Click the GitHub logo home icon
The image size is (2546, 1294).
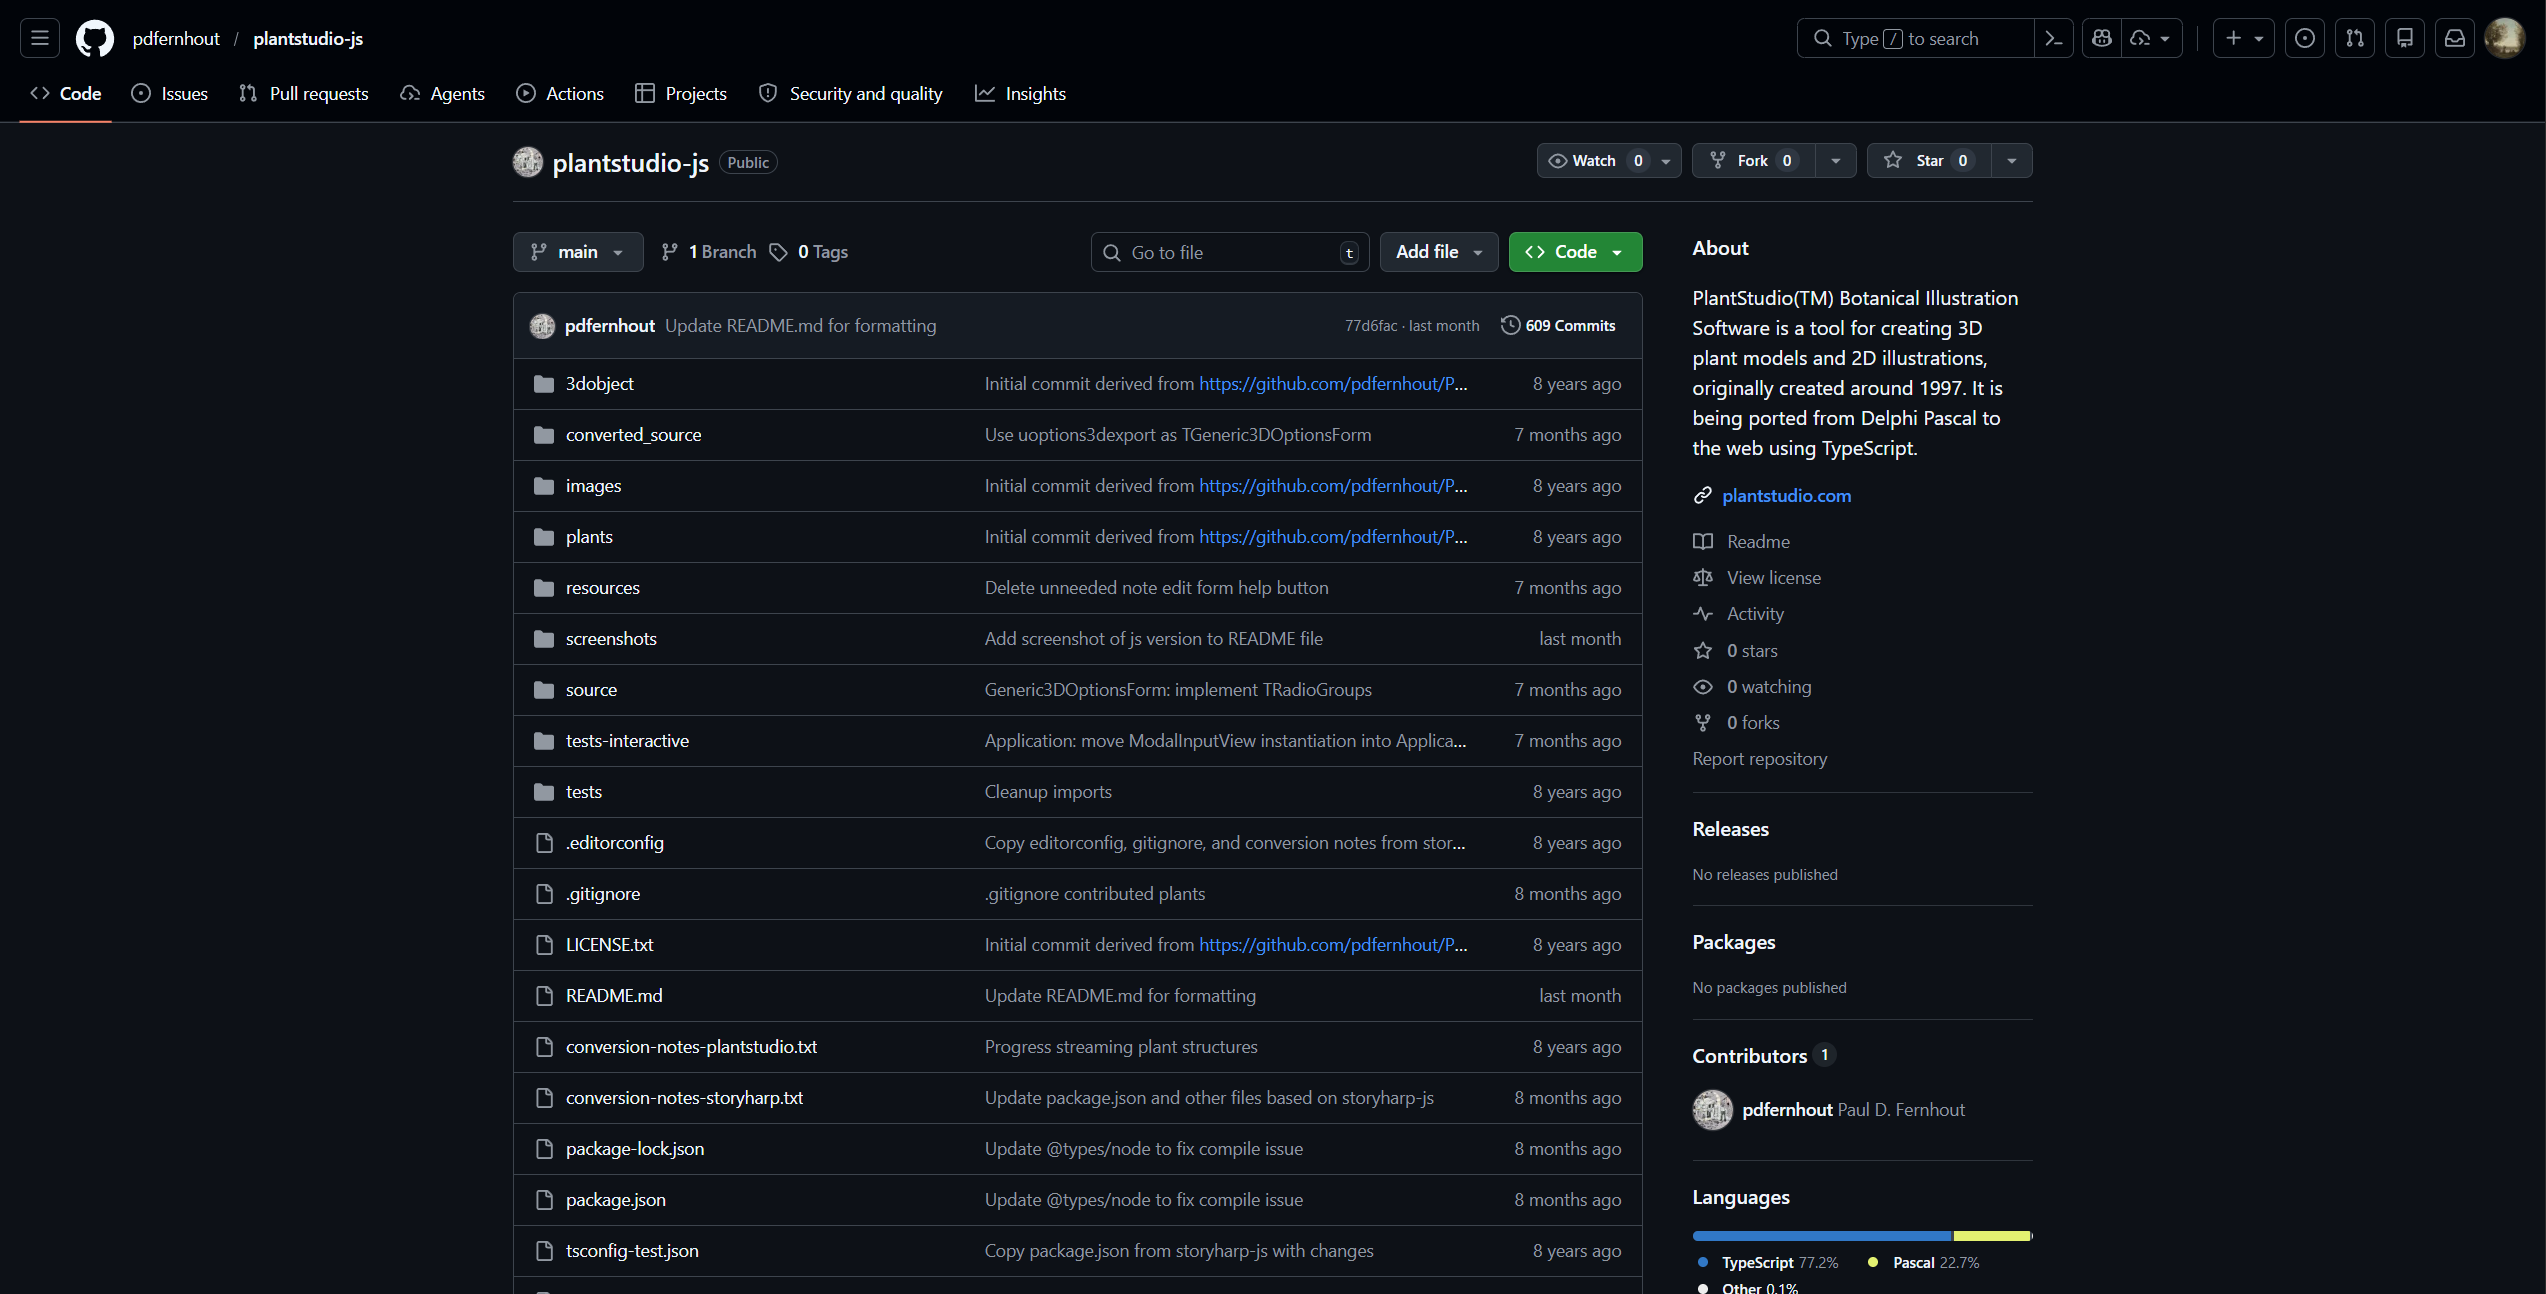[95, 38]
